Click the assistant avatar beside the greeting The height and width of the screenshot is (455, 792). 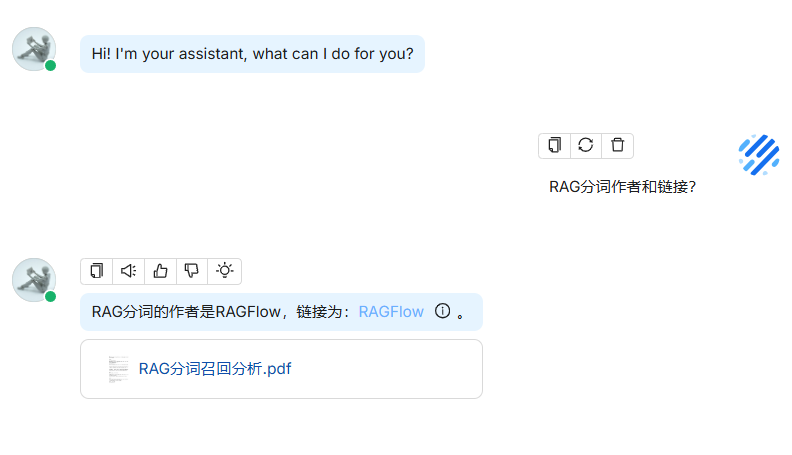click(34, 49)
